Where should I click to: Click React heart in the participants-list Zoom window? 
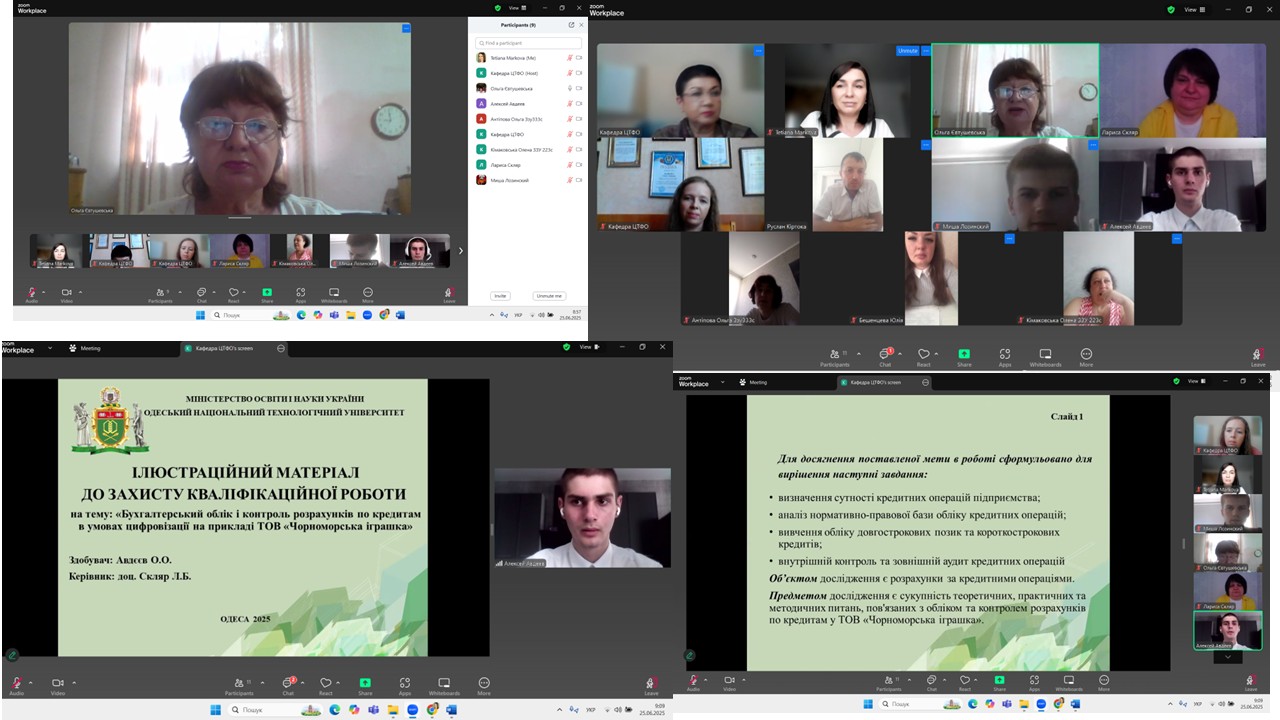pyautogui.click(x=233, y=295)
